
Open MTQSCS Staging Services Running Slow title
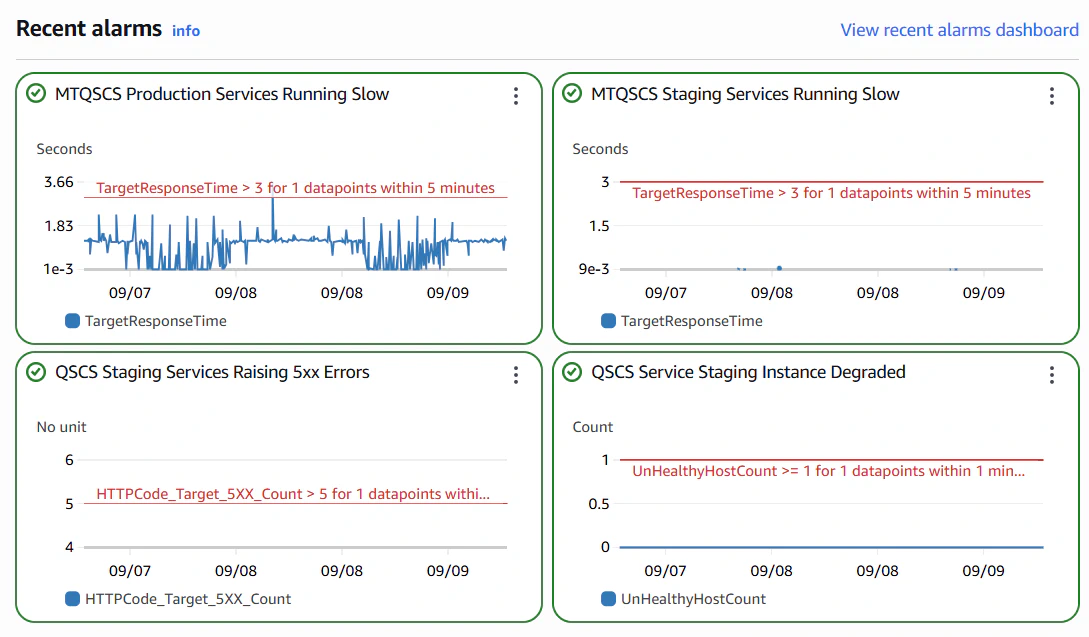pos(745,94)
